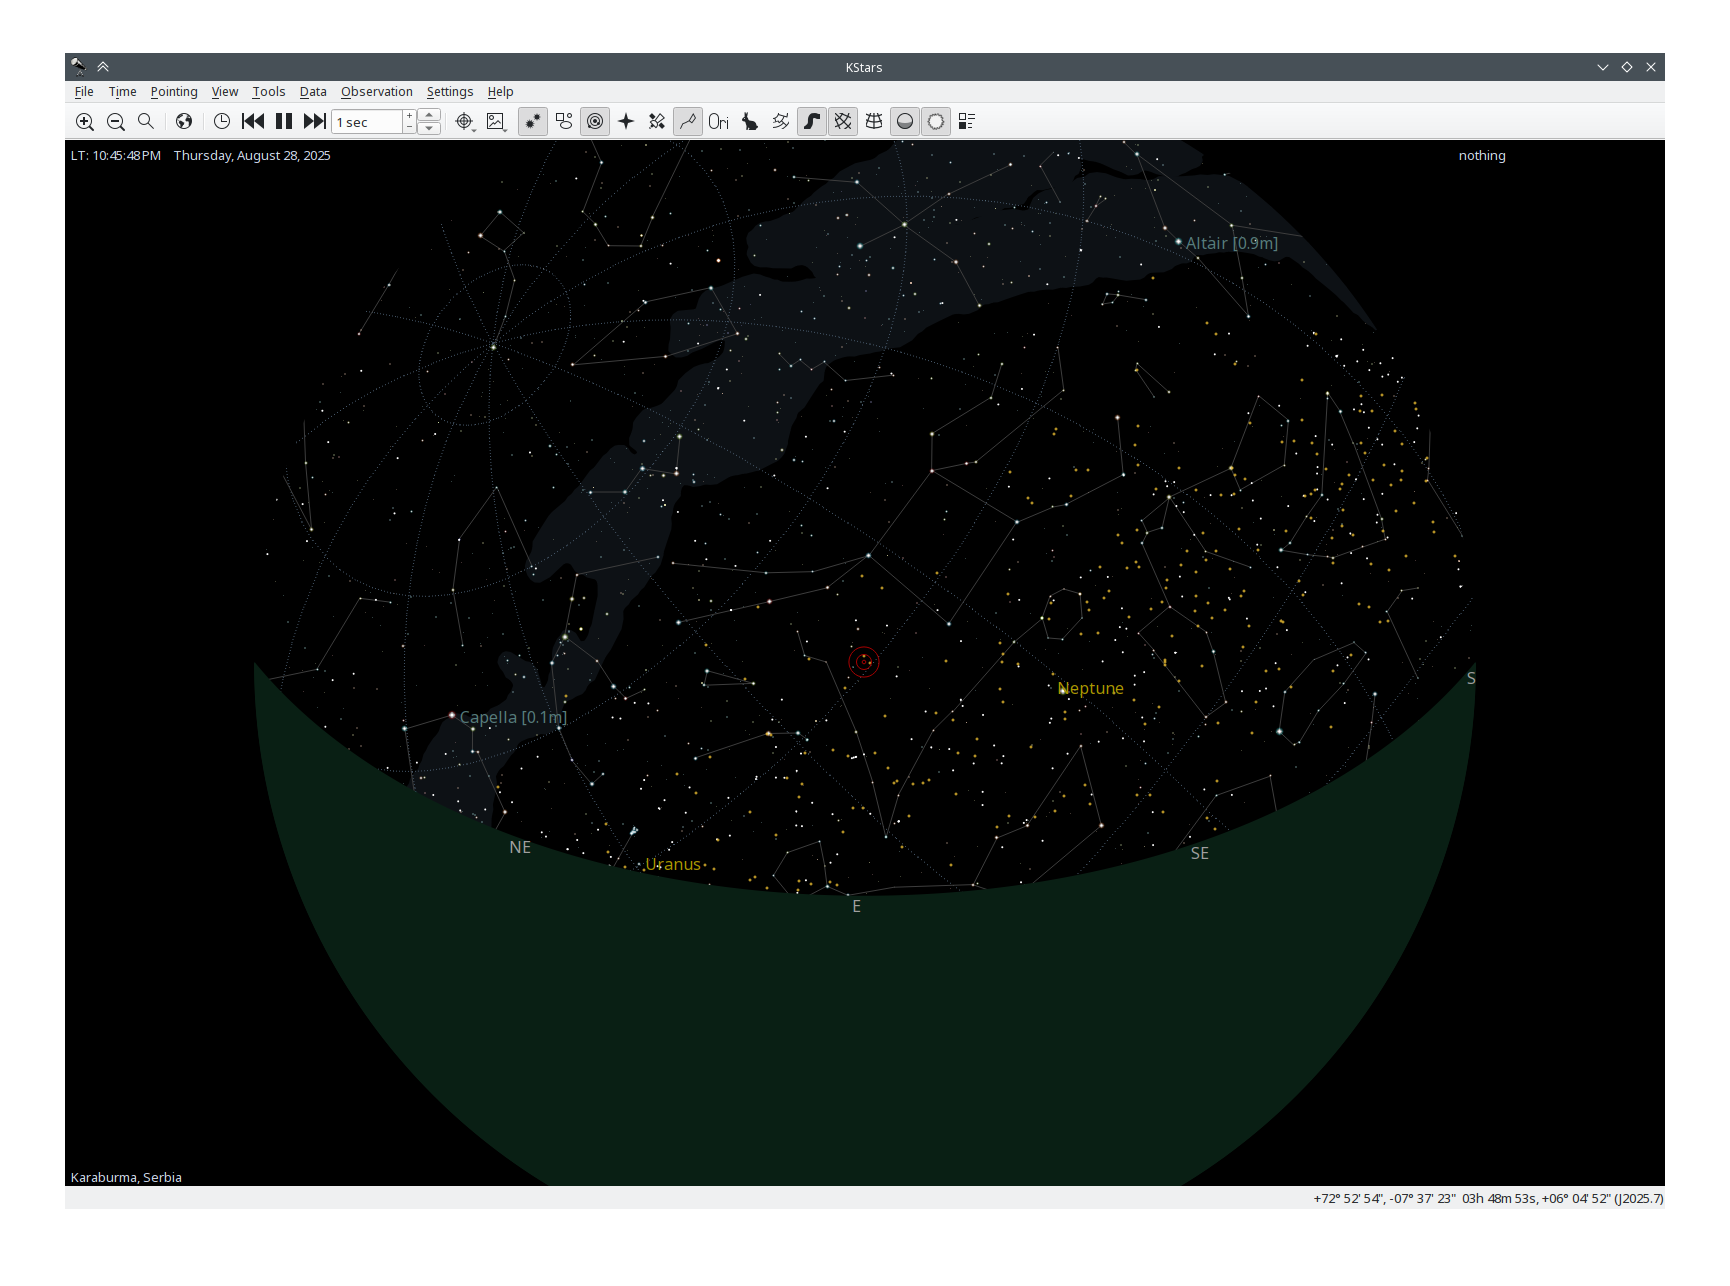The image size is (1730, 1286).
Task: Toggle the constellation names 'Ori' icon
Action: (718, 122)
